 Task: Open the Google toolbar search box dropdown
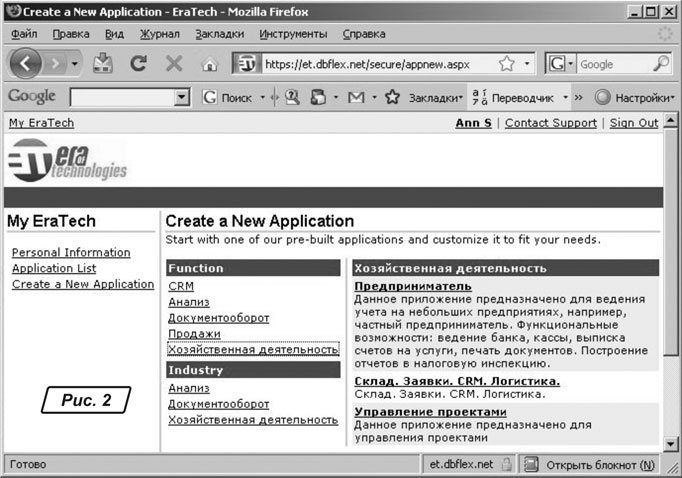click(182, 98)
